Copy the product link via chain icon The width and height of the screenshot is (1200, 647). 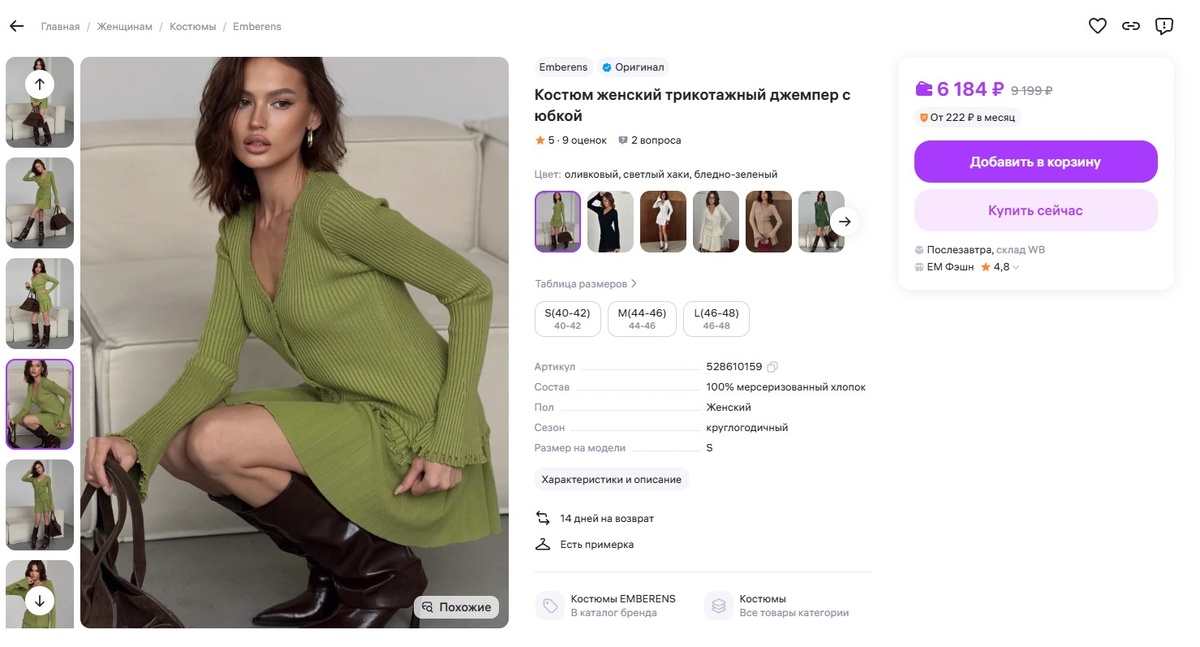1130,25
